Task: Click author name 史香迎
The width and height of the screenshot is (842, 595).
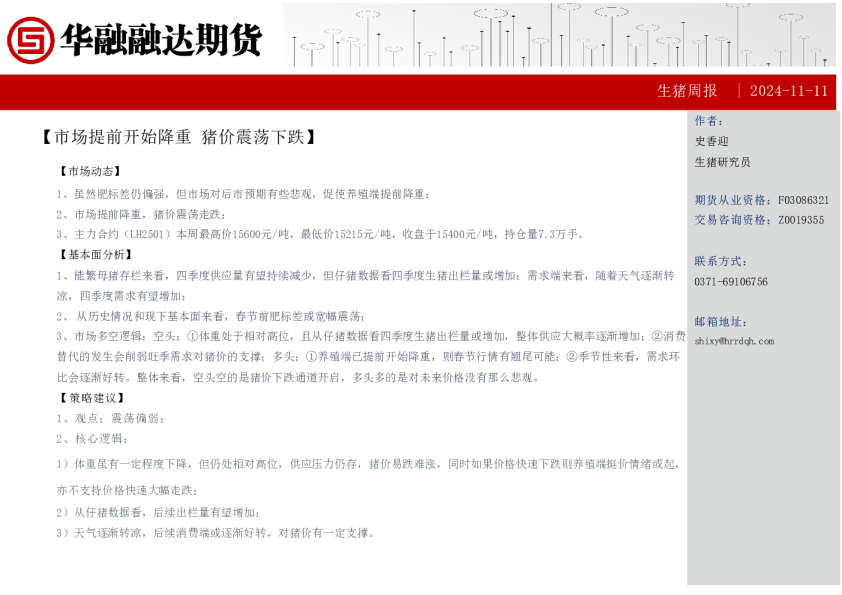Action: pyautogui.click(x=712, y=141)
